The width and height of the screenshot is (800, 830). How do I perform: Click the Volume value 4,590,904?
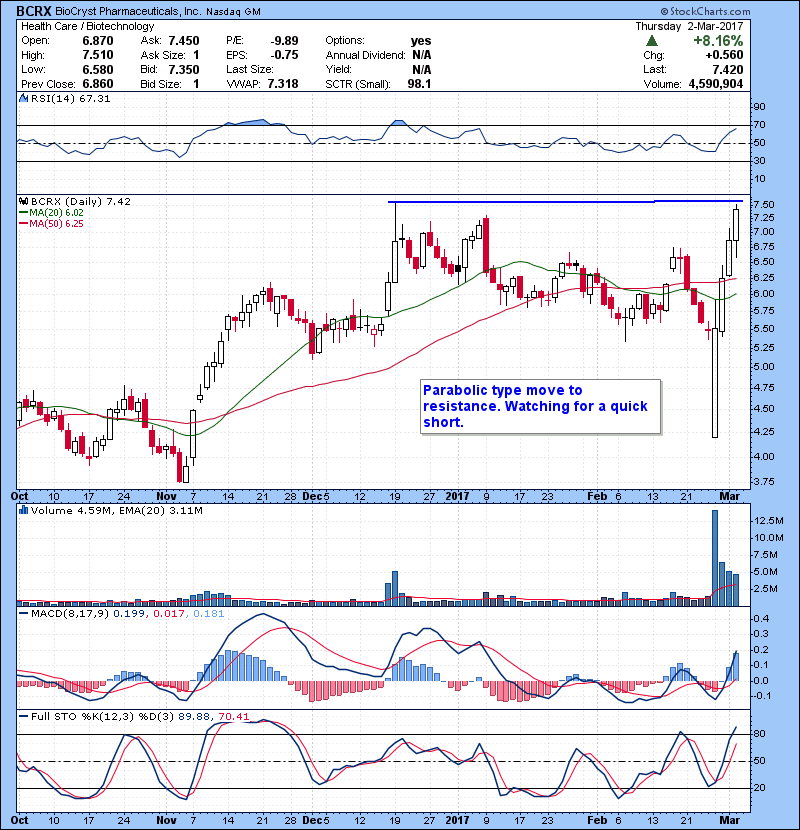tap(716, 84)
